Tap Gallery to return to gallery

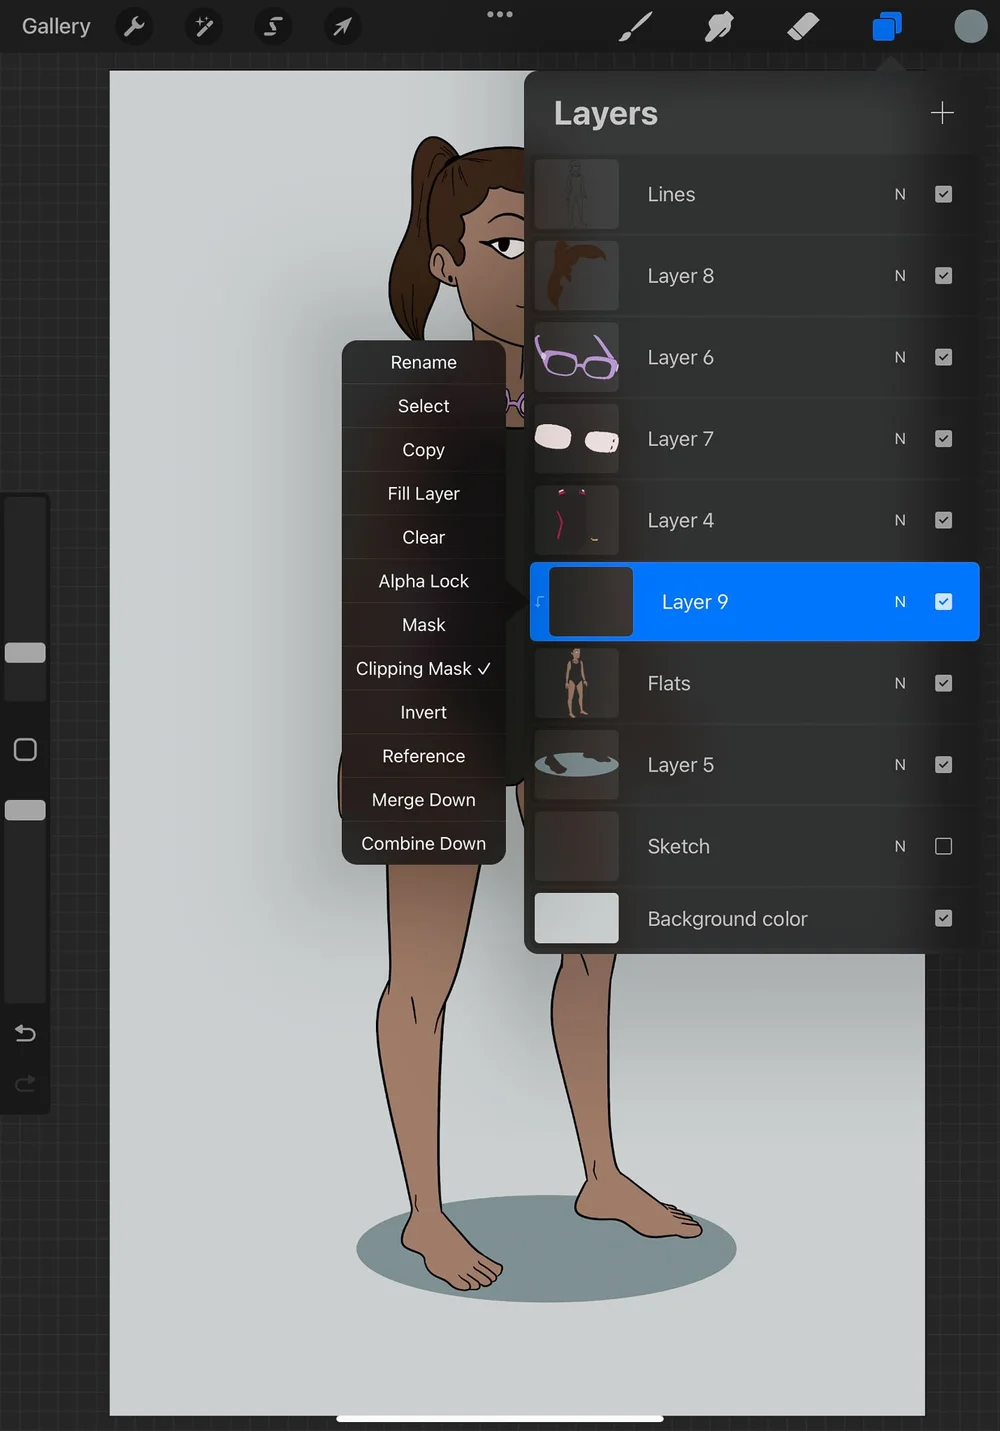pyautogui.click(x=55, y=26)
